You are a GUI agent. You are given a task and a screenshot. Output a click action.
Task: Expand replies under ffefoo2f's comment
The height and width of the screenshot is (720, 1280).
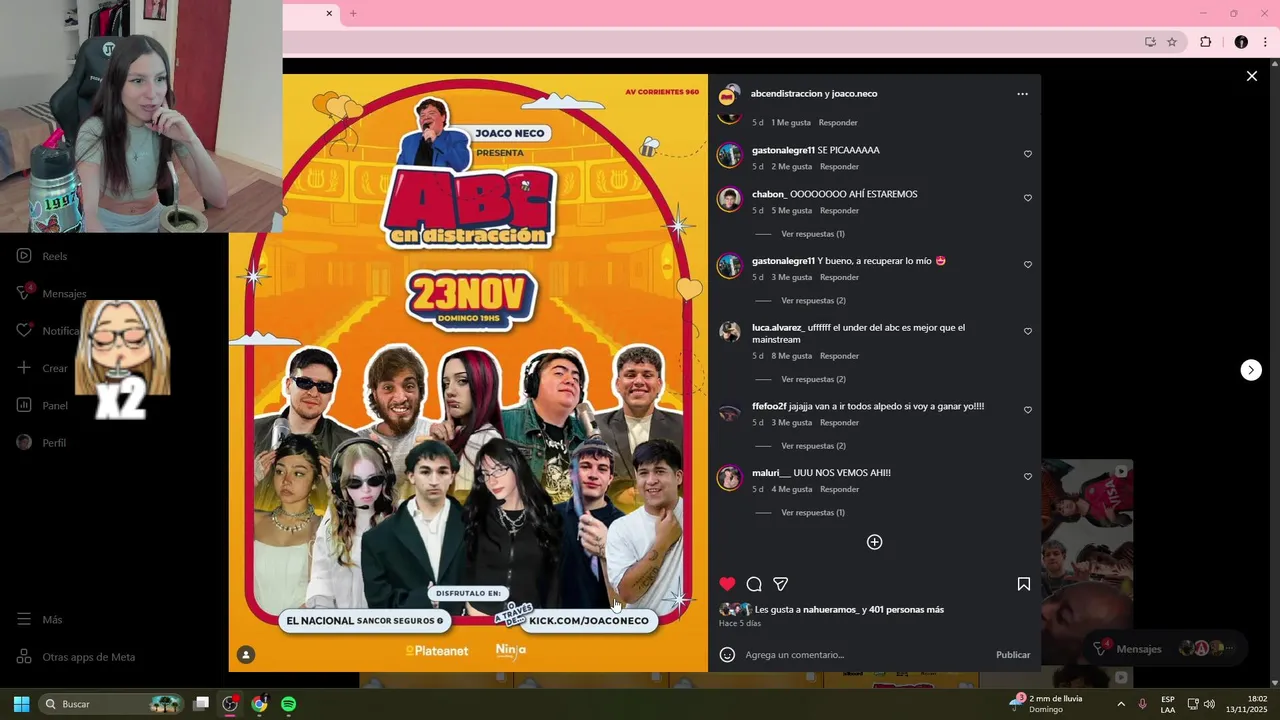tap(813, 446)
